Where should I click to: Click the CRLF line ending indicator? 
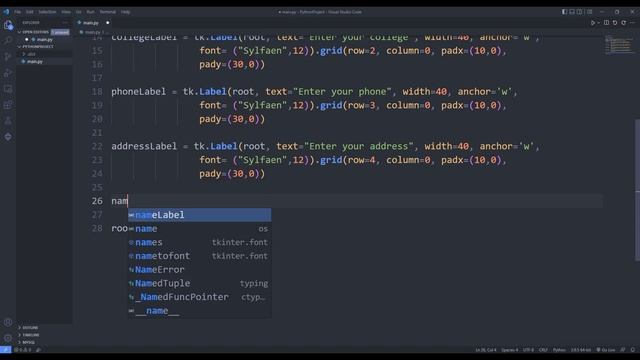point(543,350)
